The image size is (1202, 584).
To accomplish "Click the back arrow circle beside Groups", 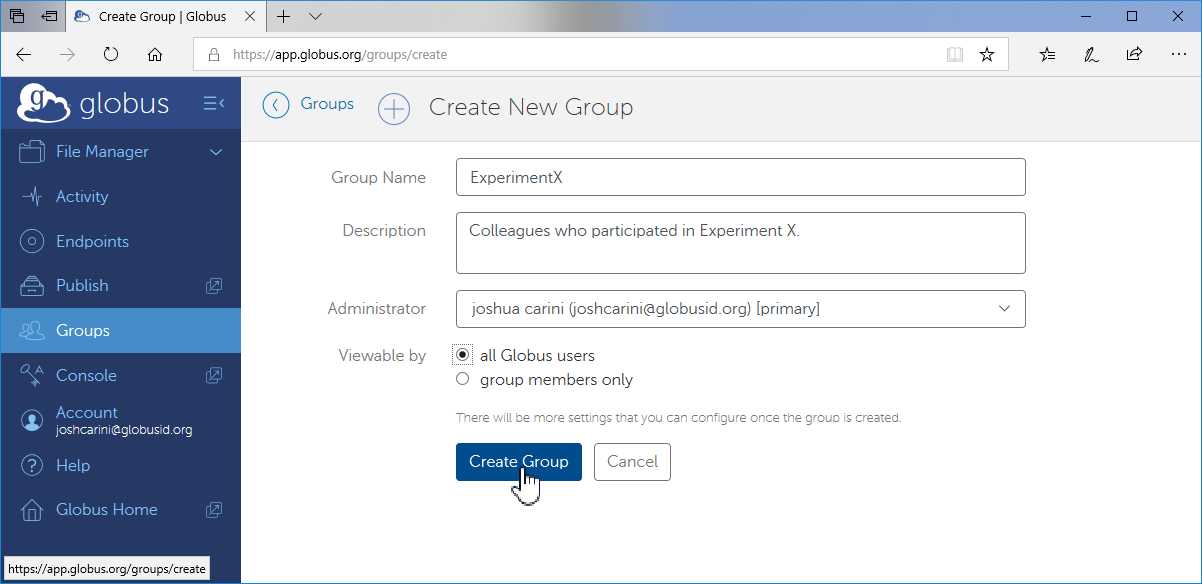I will click(276, 105).
